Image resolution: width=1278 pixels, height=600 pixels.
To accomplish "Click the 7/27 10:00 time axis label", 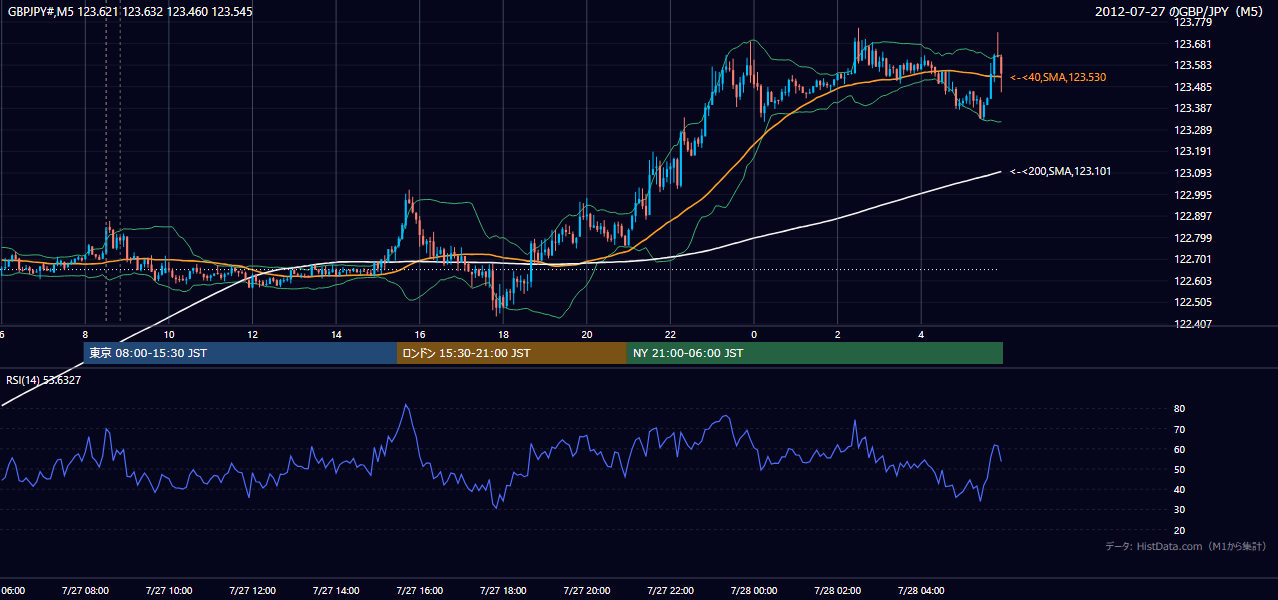I will [x=168, y=590].
